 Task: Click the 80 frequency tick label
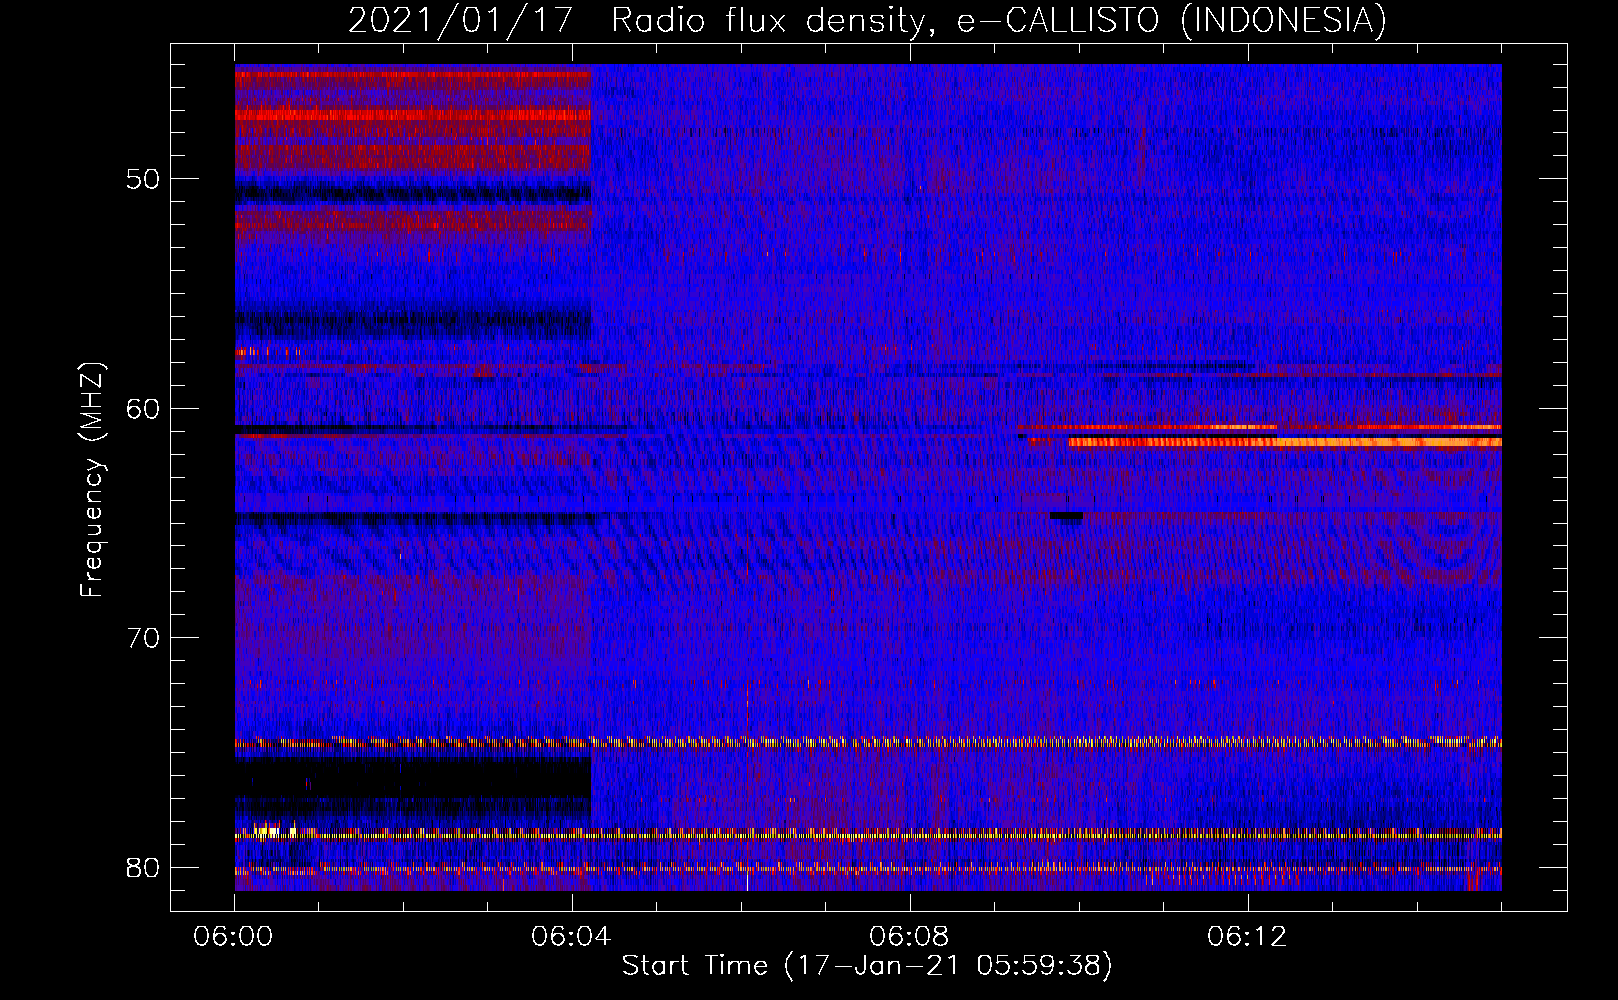(143, 867)
